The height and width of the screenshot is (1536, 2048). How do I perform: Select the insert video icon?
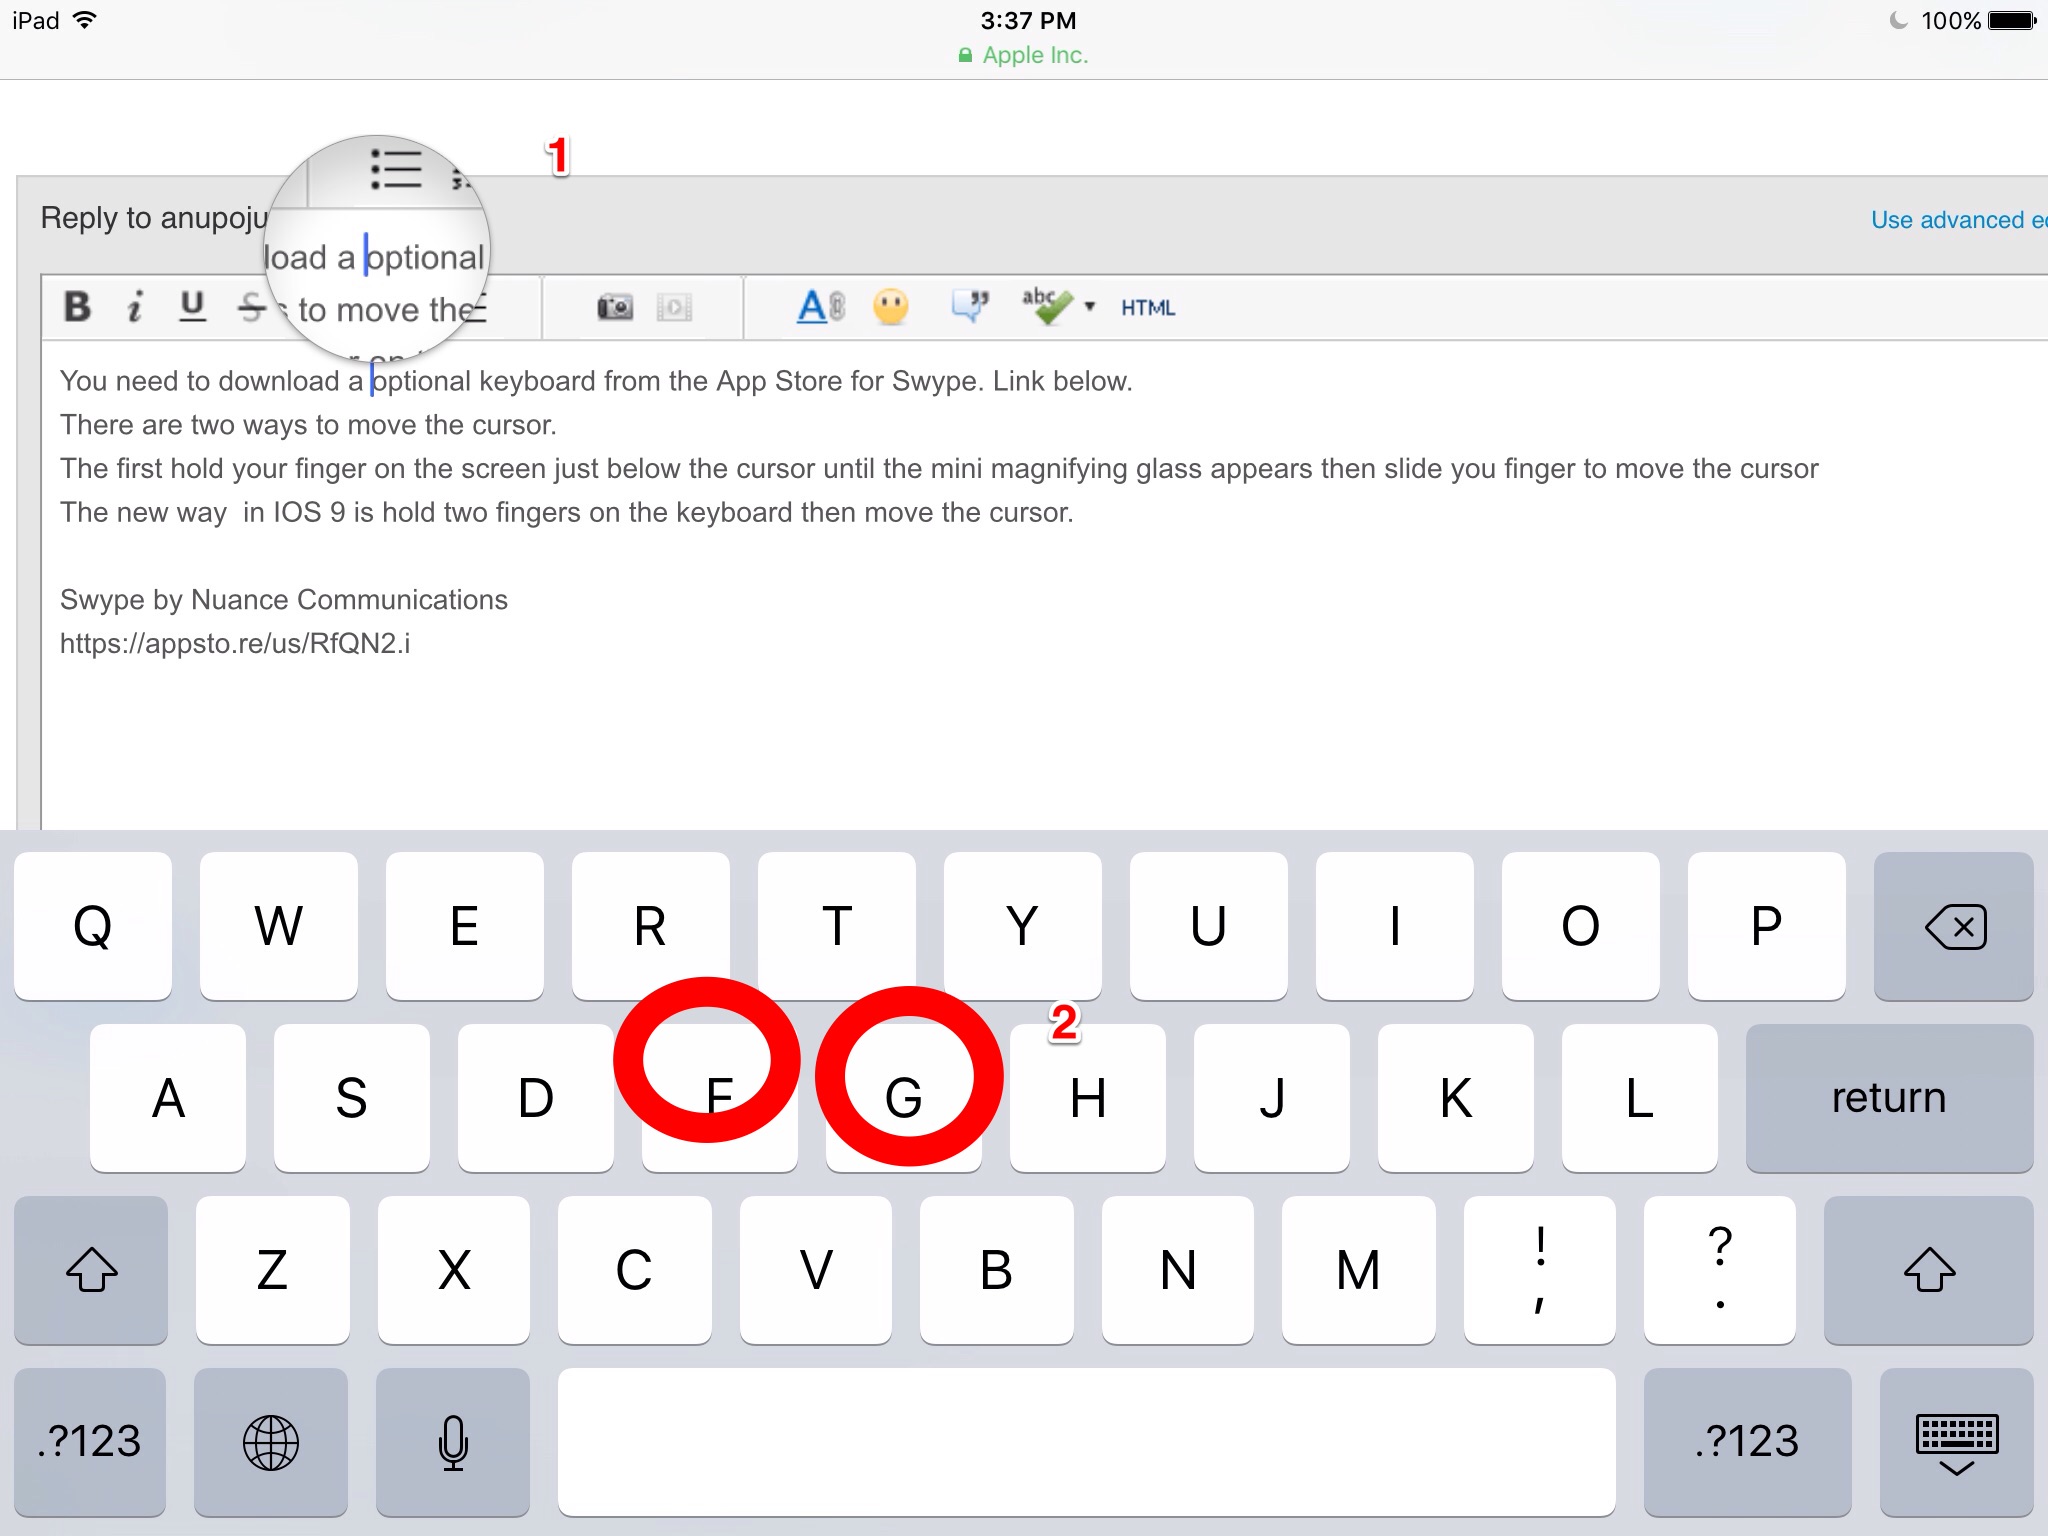click(673, 308)
